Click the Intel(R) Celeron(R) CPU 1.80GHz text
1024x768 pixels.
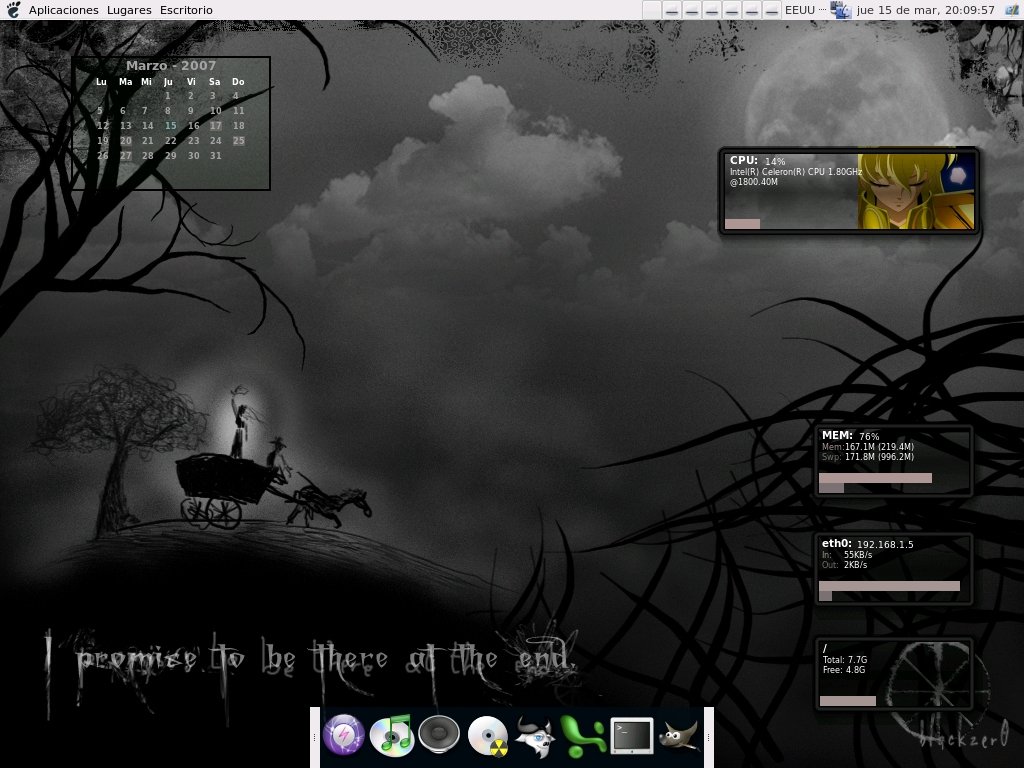[x=795, y=172]
